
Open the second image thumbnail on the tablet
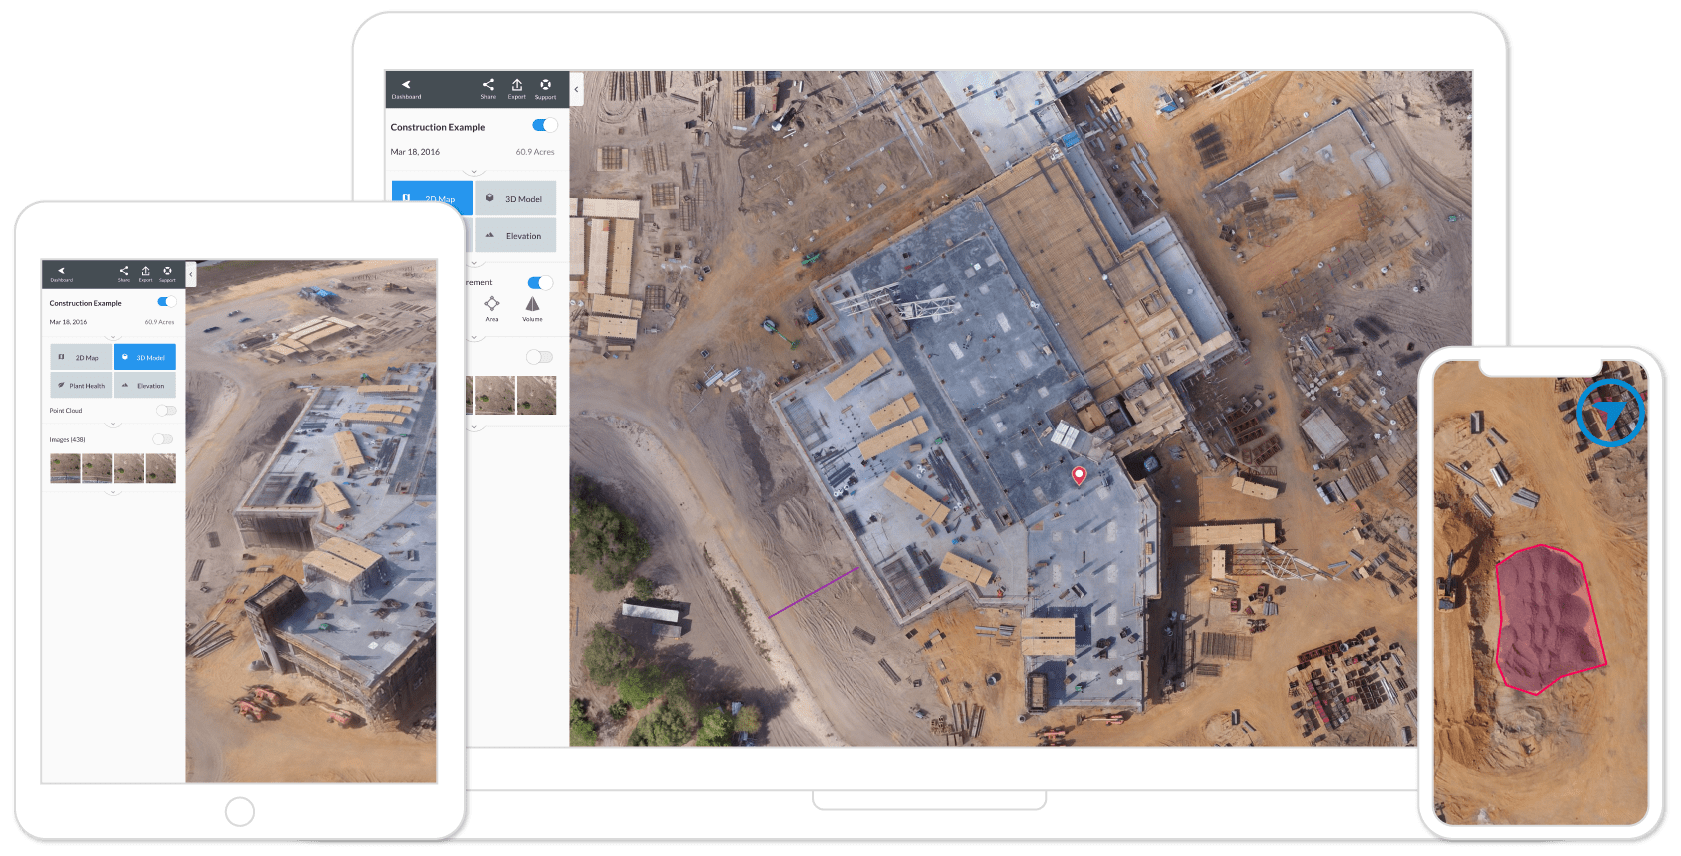coord(97,468)
